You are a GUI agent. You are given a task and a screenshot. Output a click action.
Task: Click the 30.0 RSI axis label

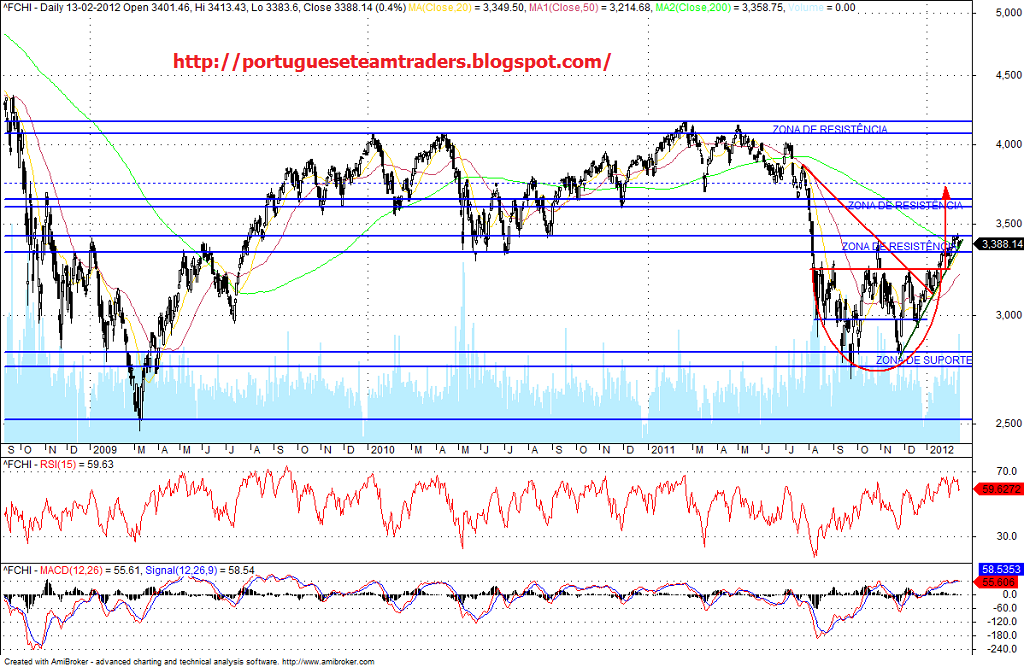click(1006, 536)
